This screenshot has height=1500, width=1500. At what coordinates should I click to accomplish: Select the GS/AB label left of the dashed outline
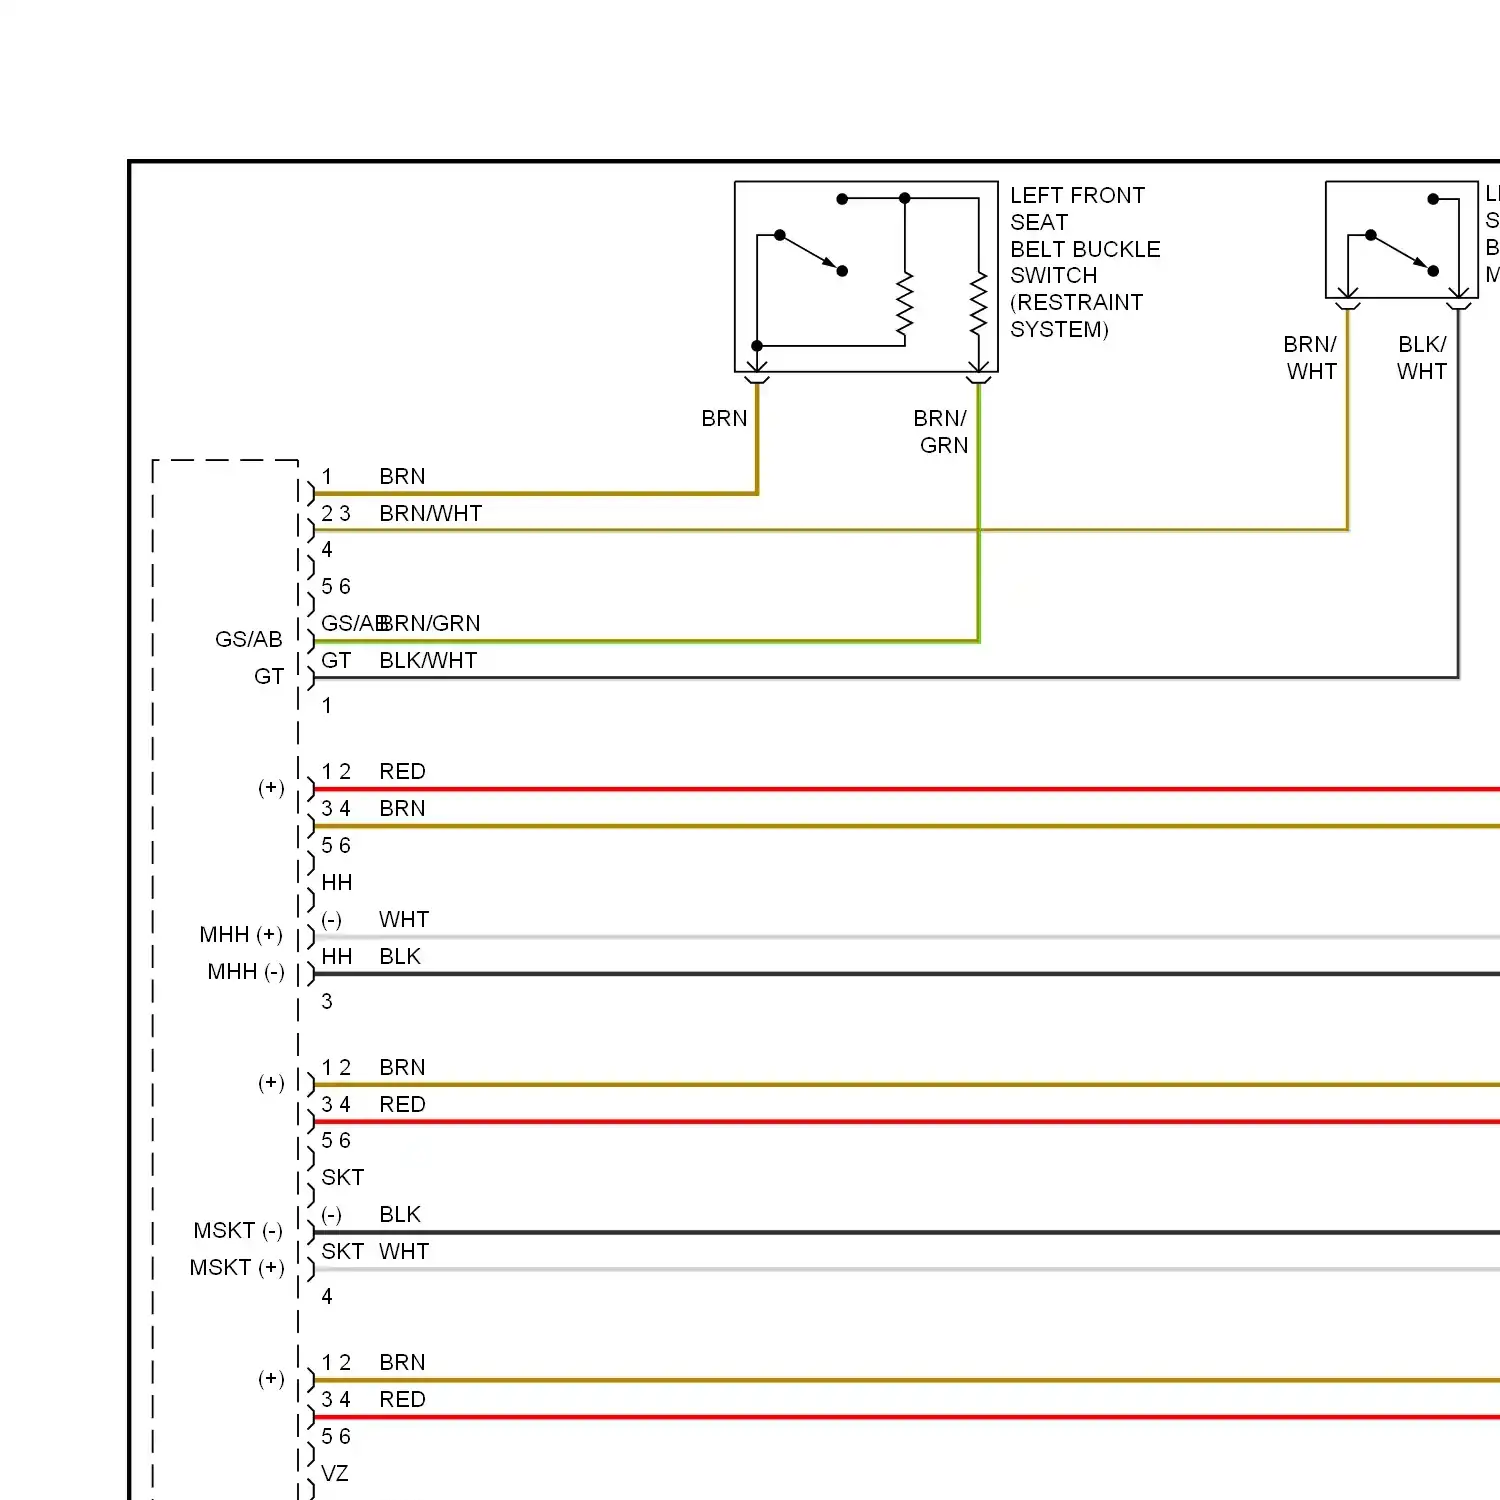249,639
